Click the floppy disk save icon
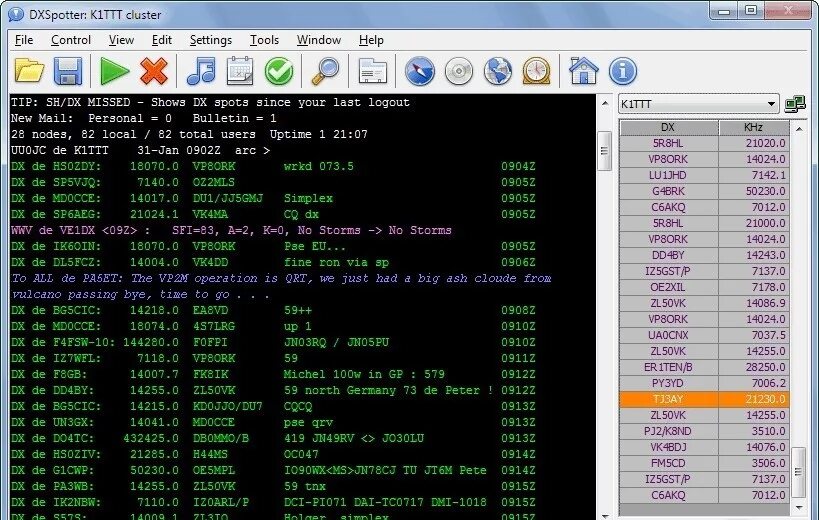Viewport: 819px width, 520px height. click(x=68, y=71)
